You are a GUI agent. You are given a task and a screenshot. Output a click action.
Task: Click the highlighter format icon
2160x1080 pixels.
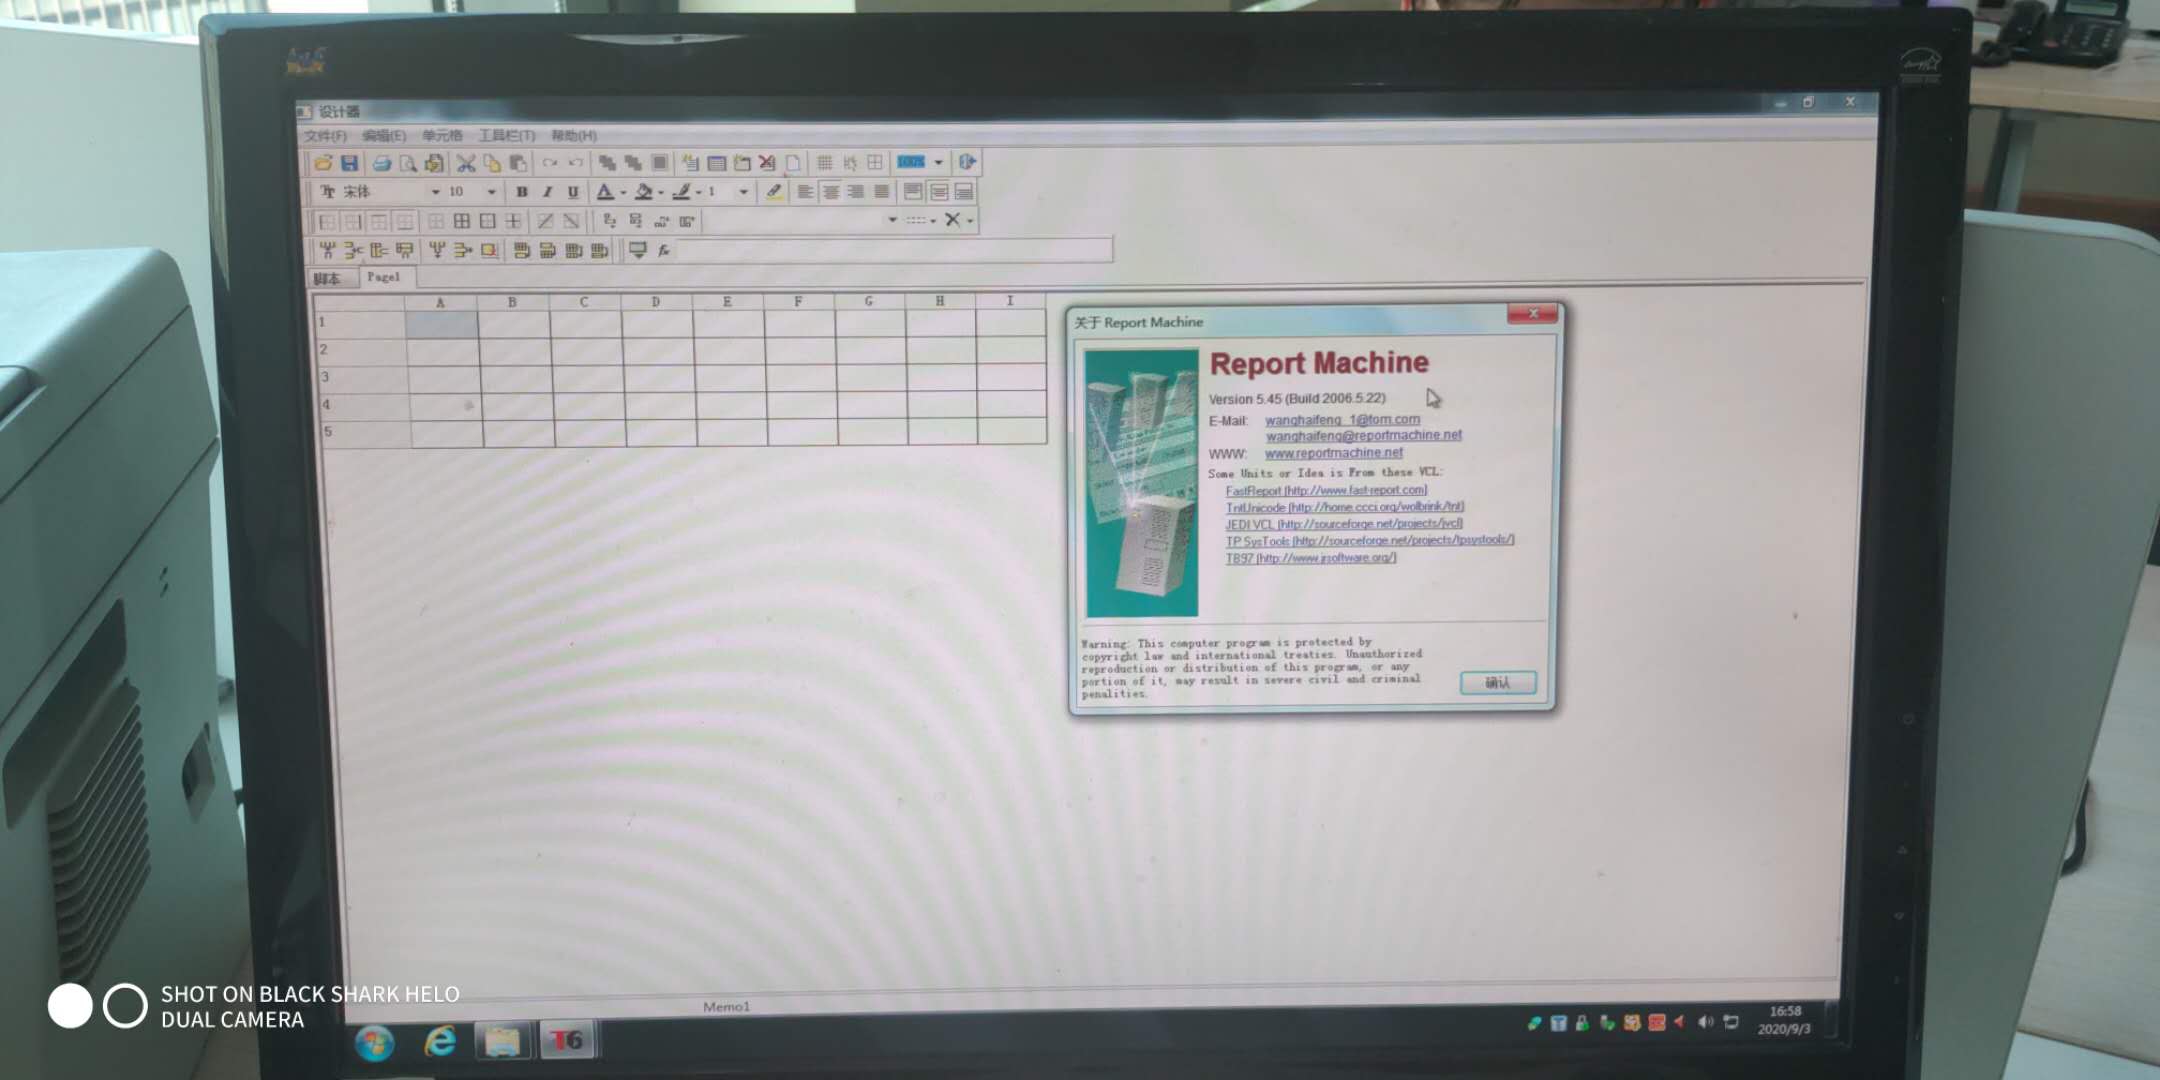coord(774,191)
